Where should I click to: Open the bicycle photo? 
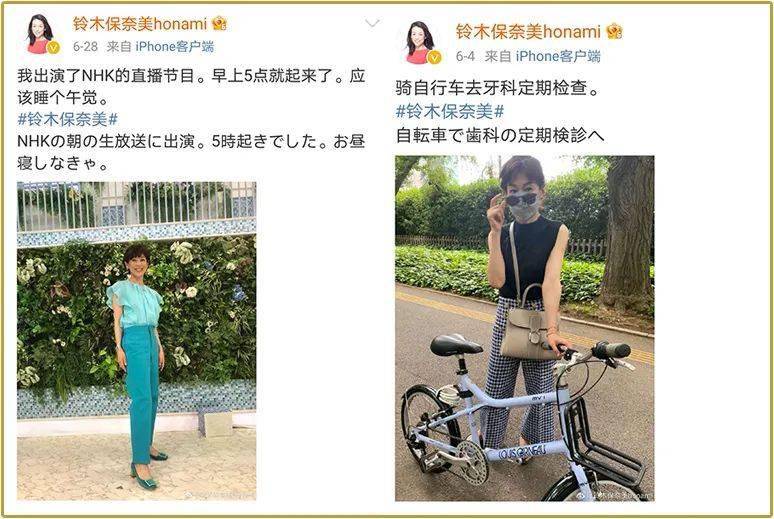525,328
